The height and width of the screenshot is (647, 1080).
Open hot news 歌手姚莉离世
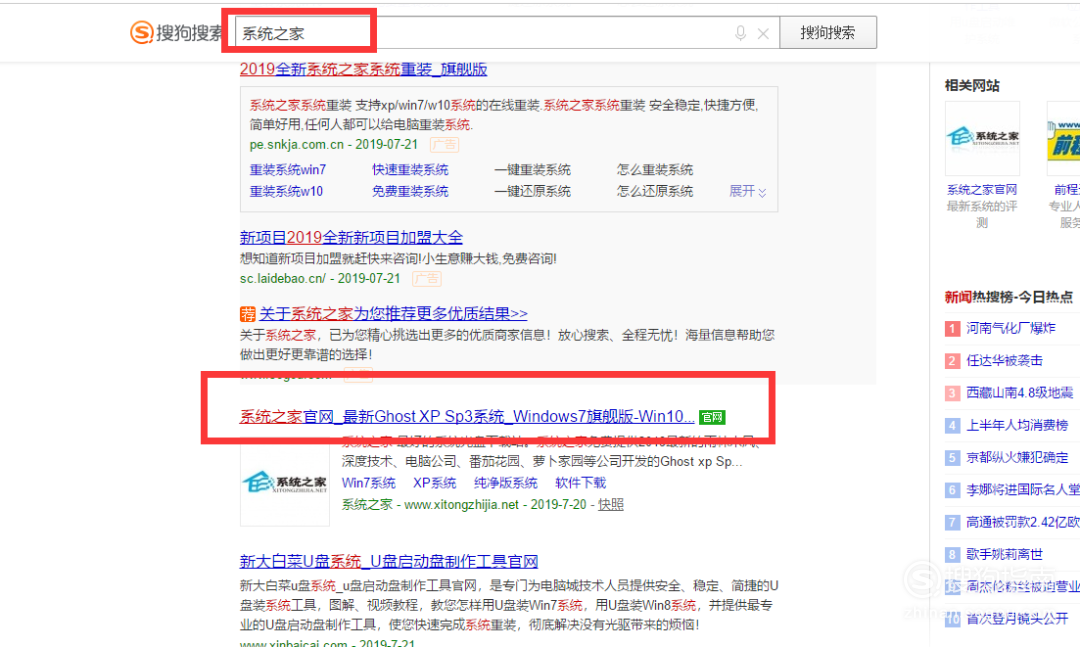tap(1004, 554)
